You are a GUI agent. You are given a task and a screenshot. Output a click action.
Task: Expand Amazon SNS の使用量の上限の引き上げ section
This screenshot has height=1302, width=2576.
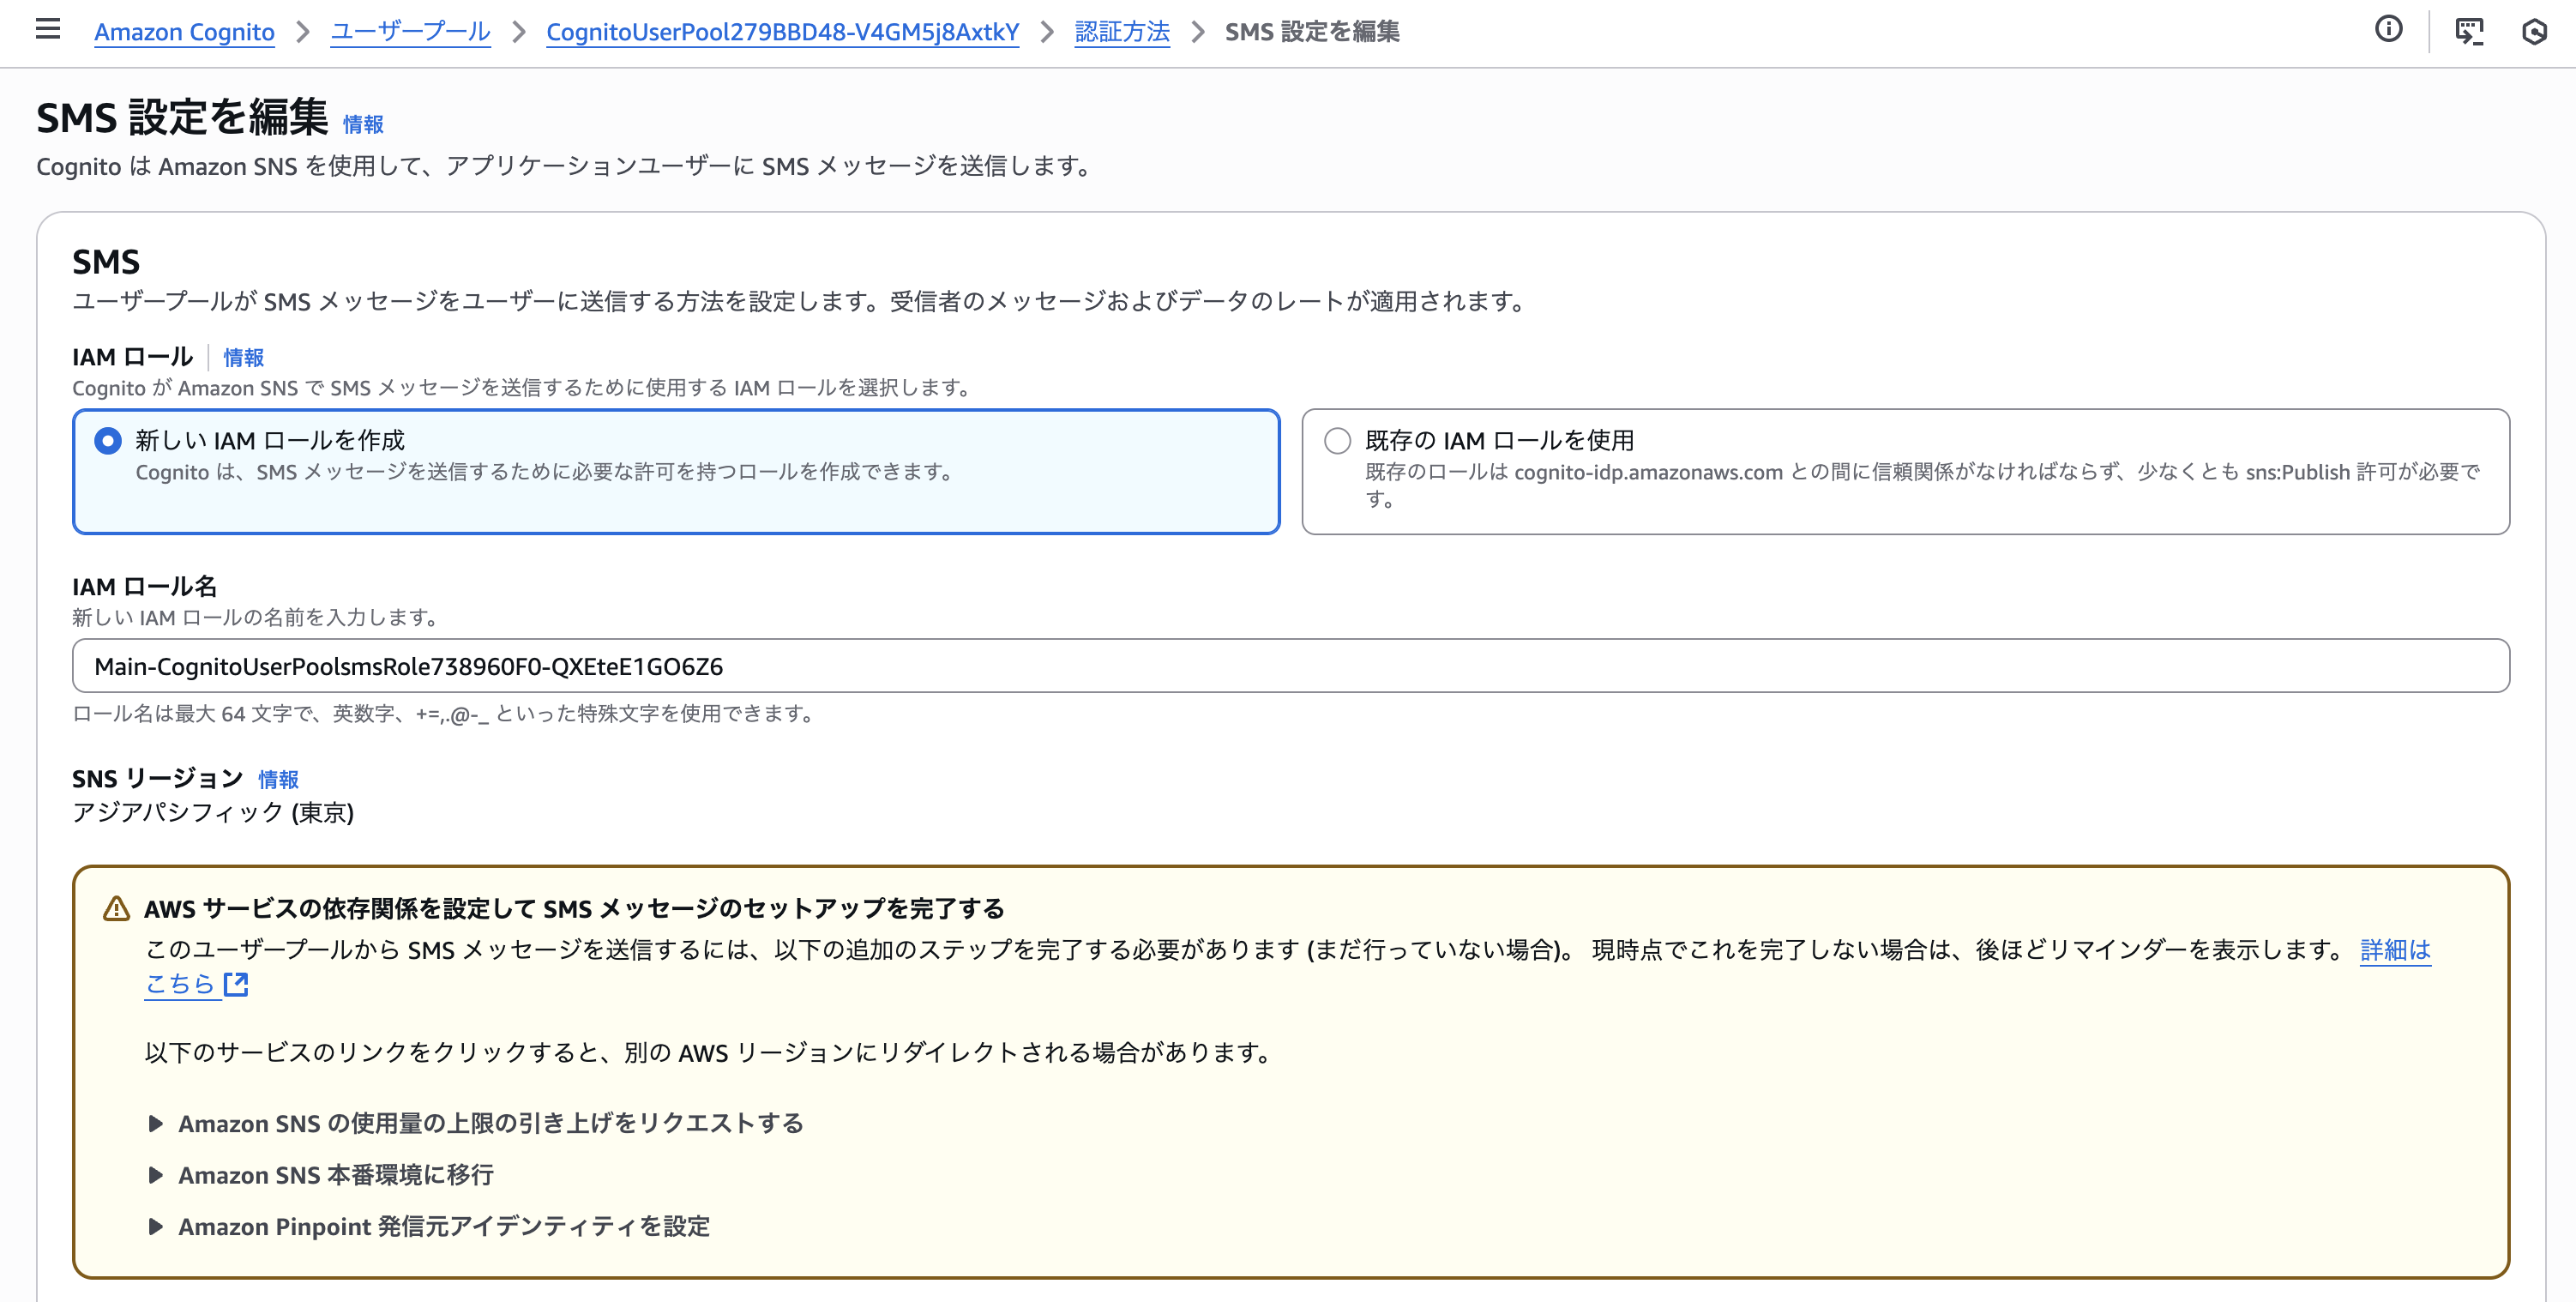click(x=490, y=1123)
